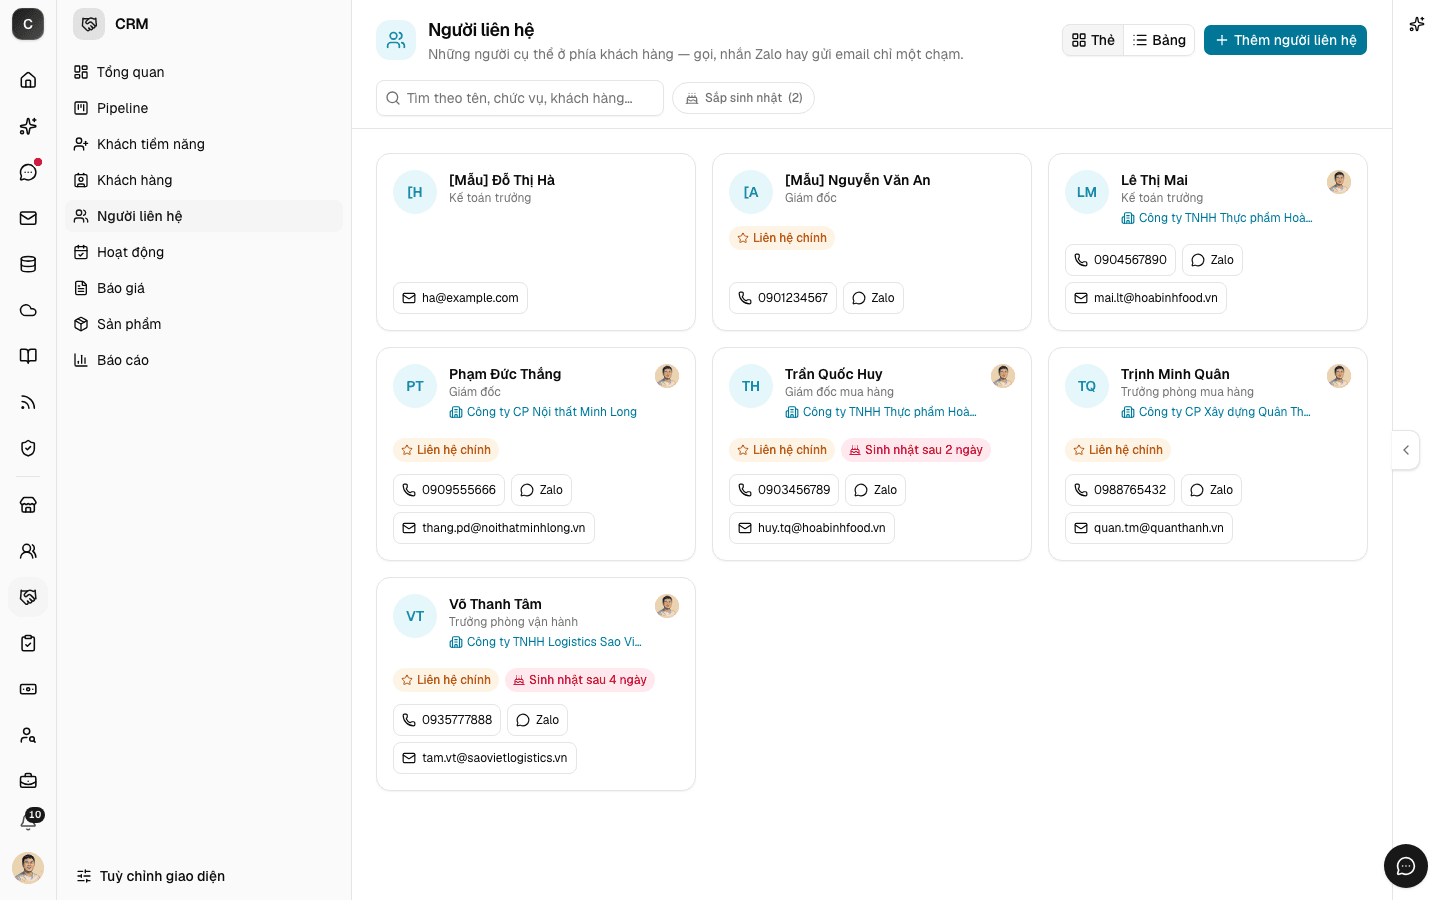Switch to Thẻ card view

[x=1093, y=40]
